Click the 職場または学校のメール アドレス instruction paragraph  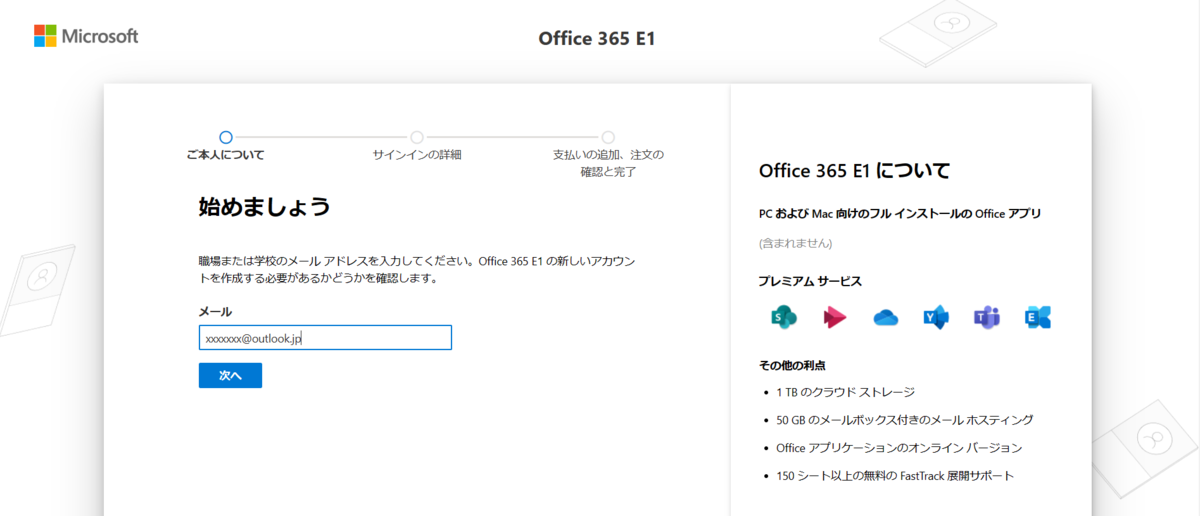[x=419, y=270]
